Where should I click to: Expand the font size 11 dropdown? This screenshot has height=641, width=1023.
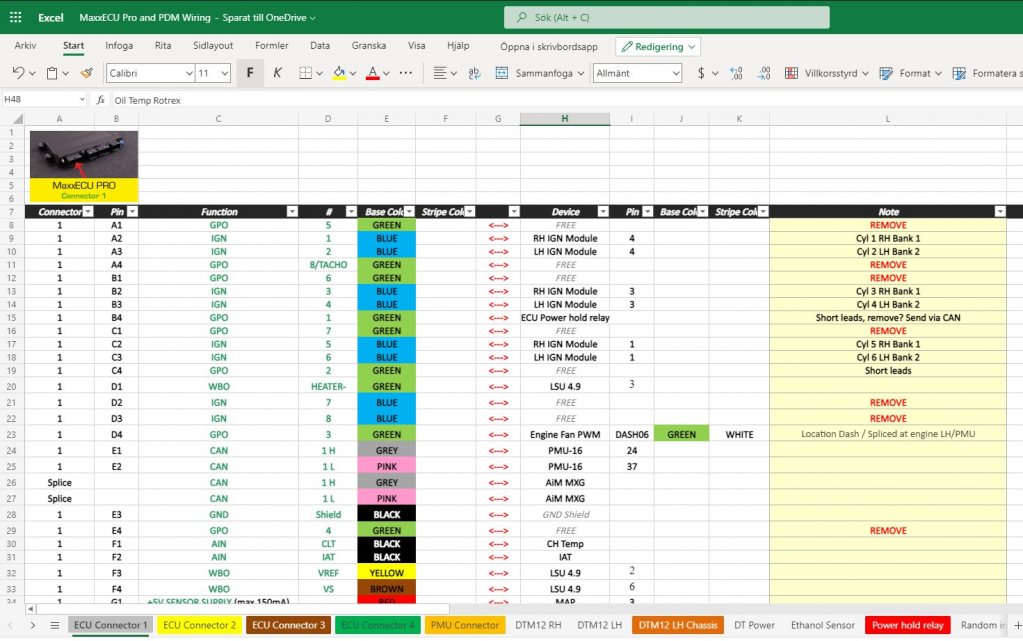(224, 73)
